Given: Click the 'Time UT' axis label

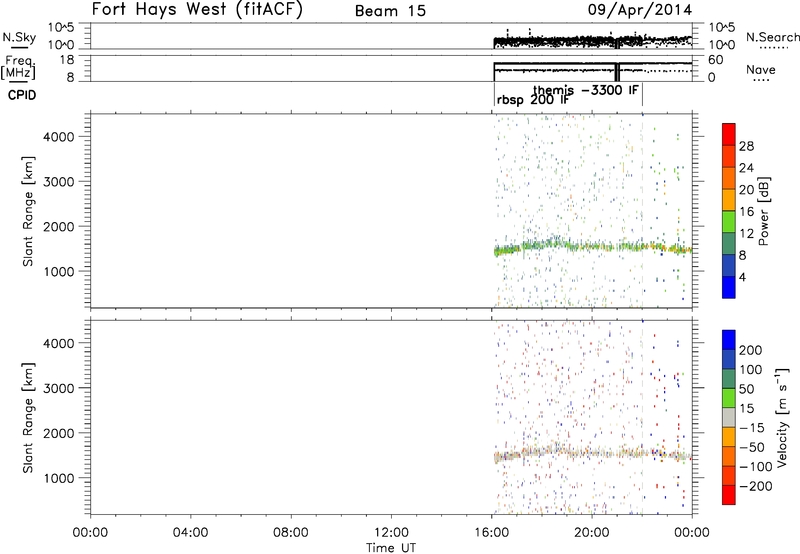Looking at the screenshot, I should [391, 548].
